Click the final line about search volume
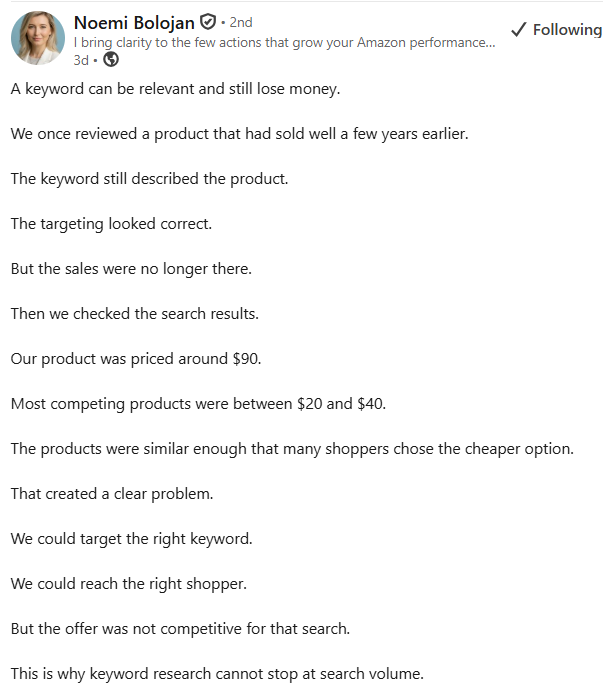This screenshot has width=613, height=697. point(217,674)
